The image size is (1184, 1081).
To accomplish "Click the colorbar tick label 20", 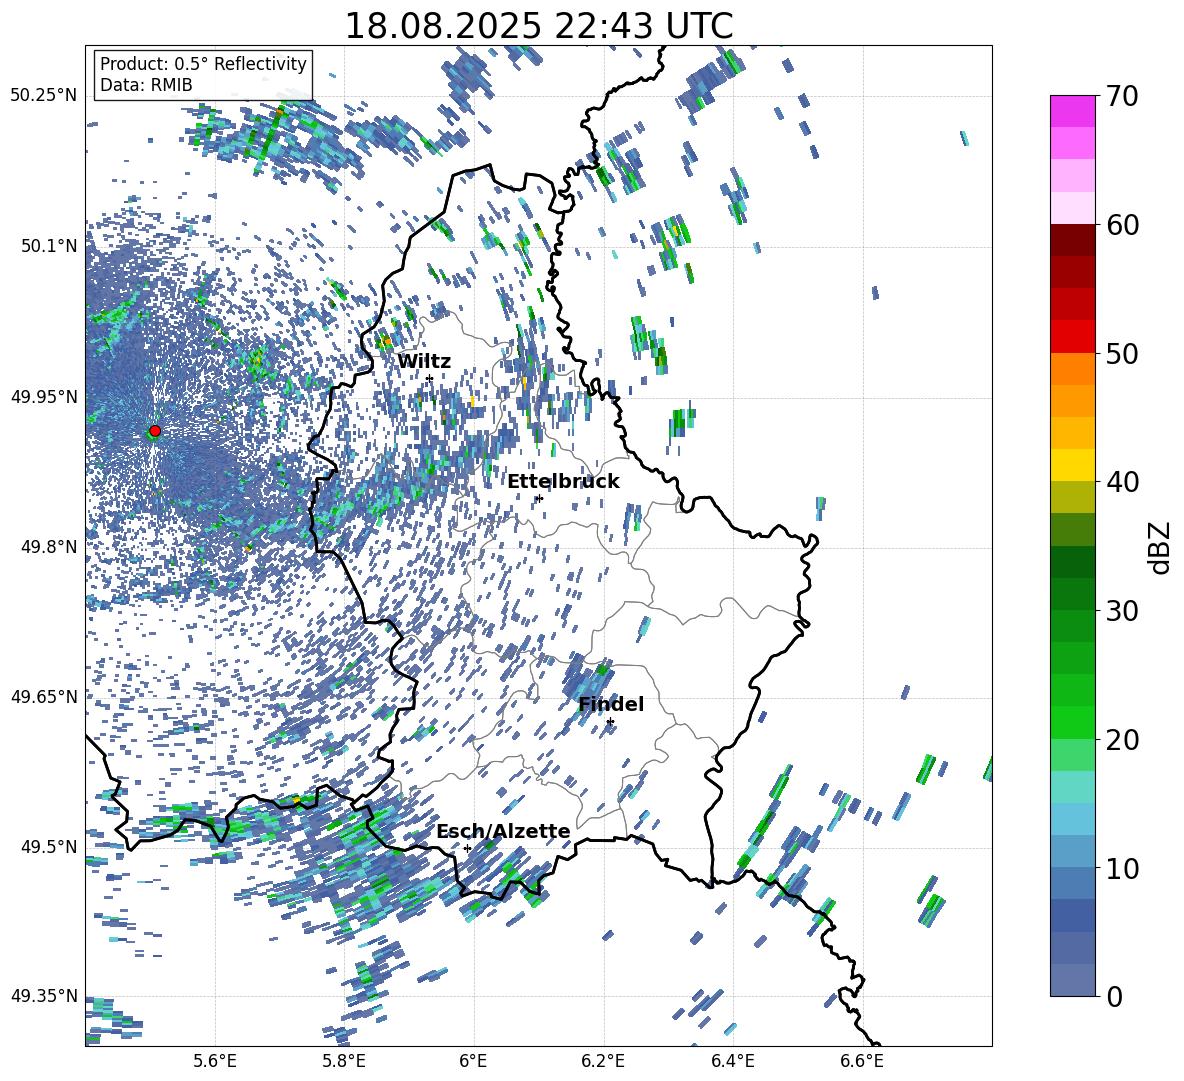I will (1123, 740).
